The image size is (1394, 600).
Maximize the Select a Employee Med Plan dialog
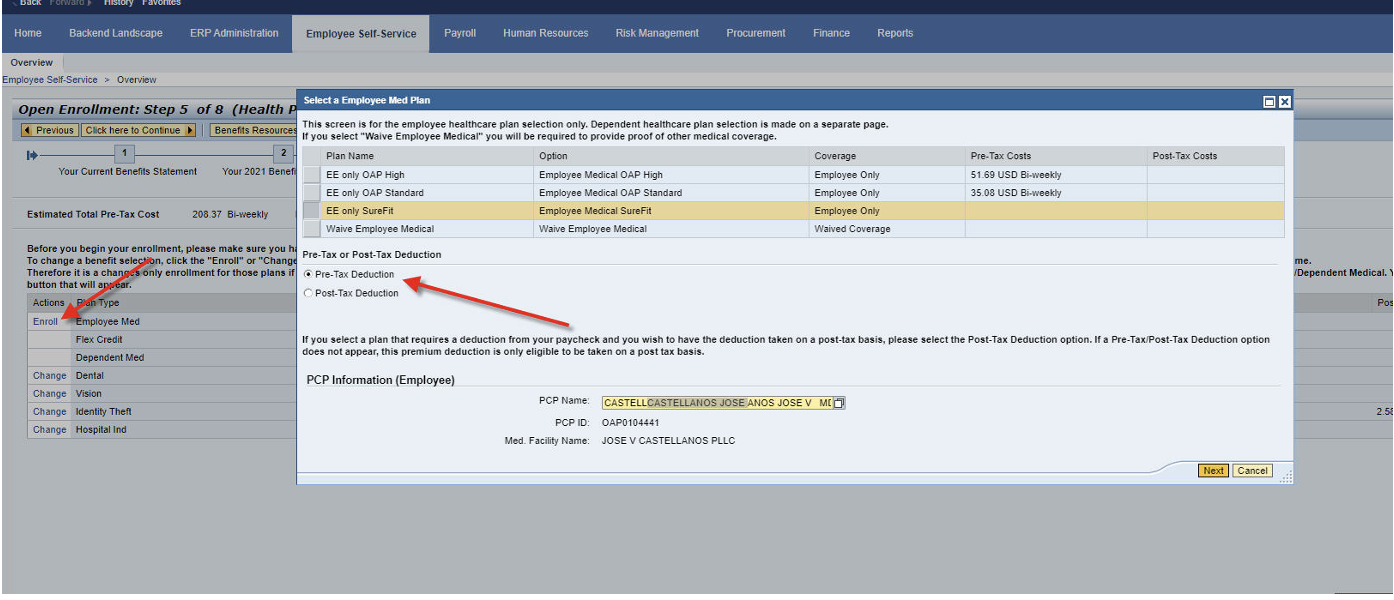(1269, 101)
